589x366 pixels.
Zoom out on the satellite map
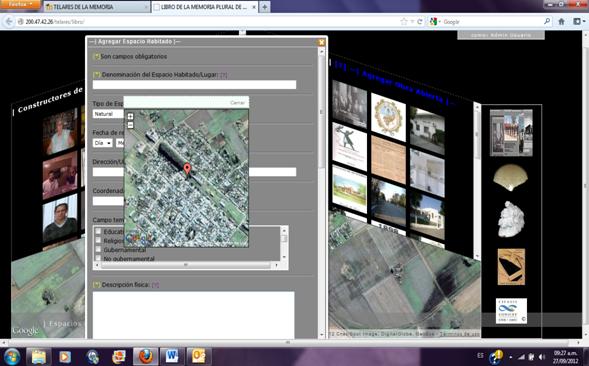click(x=130, y=125)
